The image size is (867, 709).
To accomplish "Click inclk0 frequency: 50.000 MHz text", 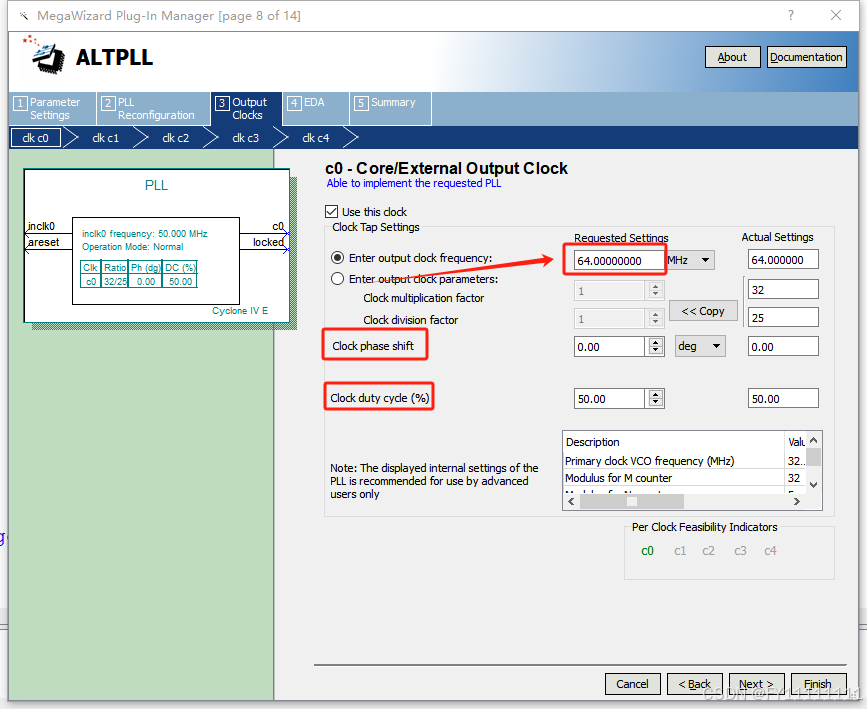I will [144, 234].
